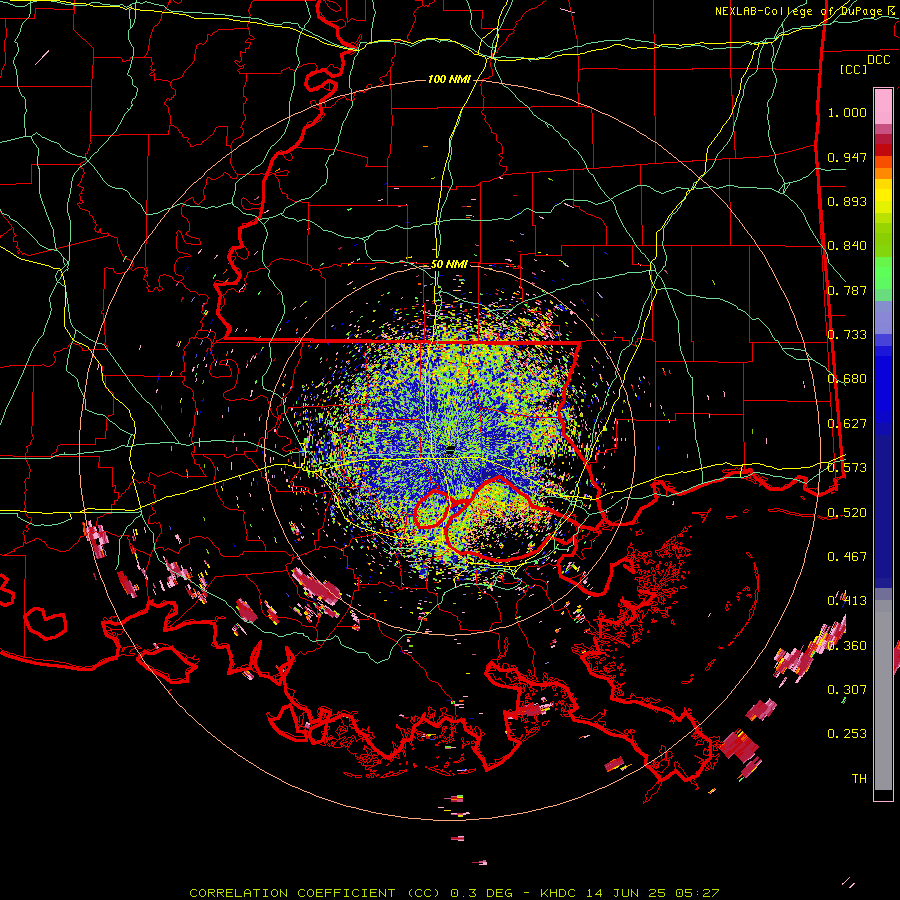Click the black radar site marker at center
Viewport: 900px width, 900px height.
[x=450, y=451]
